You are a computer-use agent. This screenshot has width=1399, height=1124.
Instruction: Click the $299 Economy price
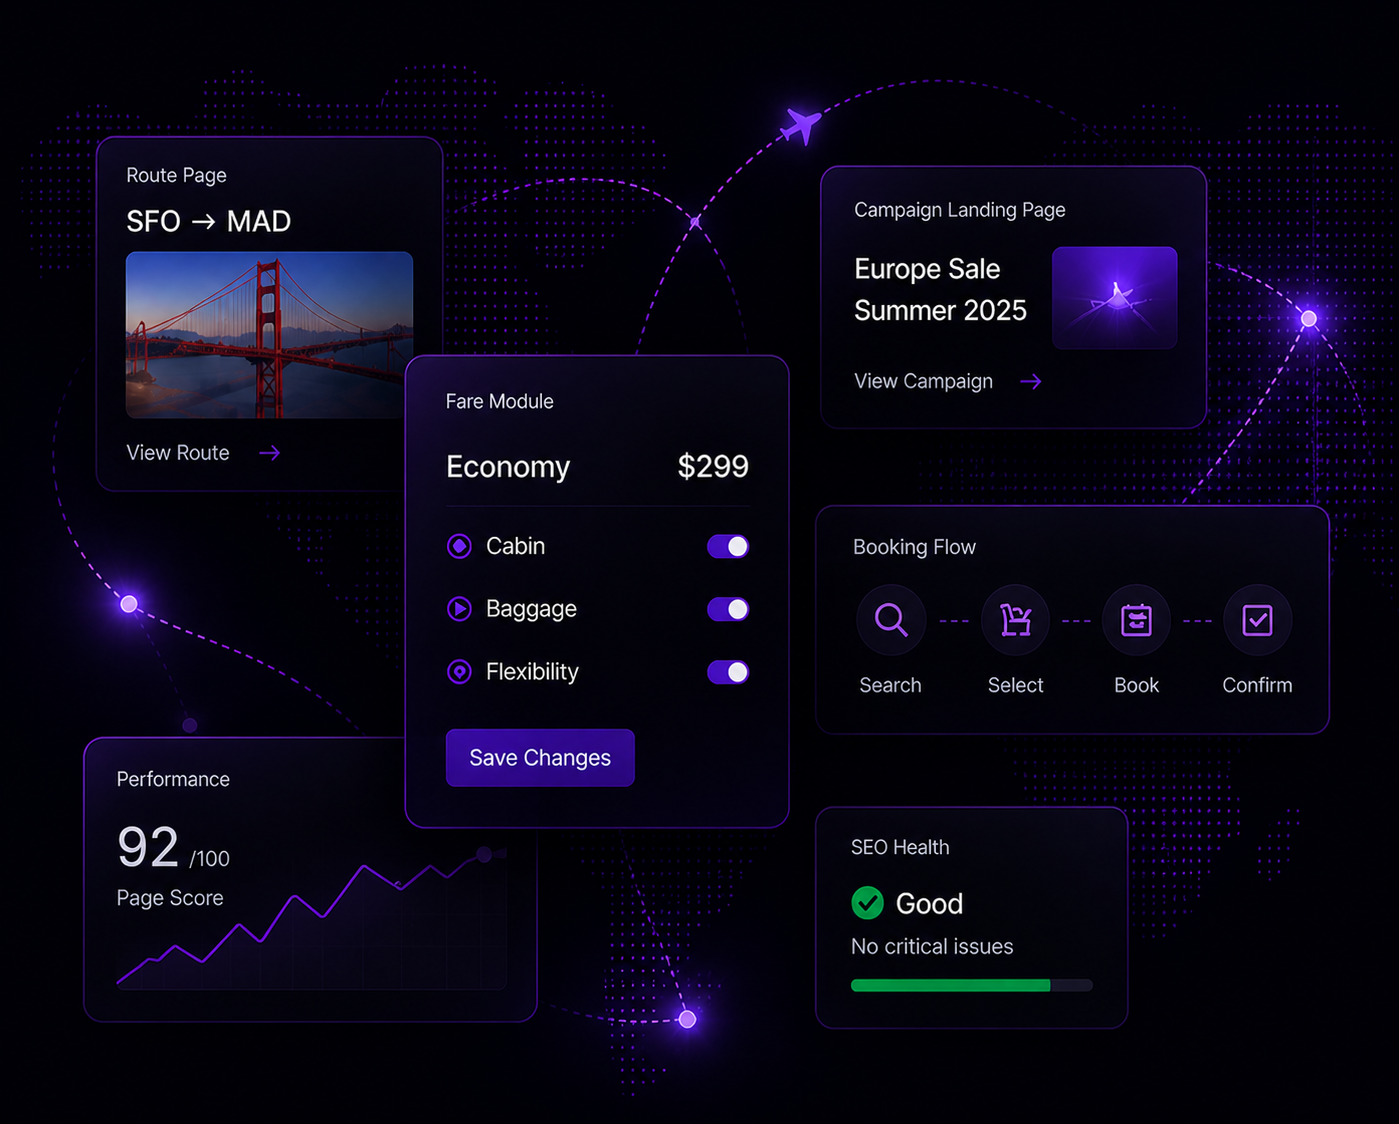(x=713, y=466)
